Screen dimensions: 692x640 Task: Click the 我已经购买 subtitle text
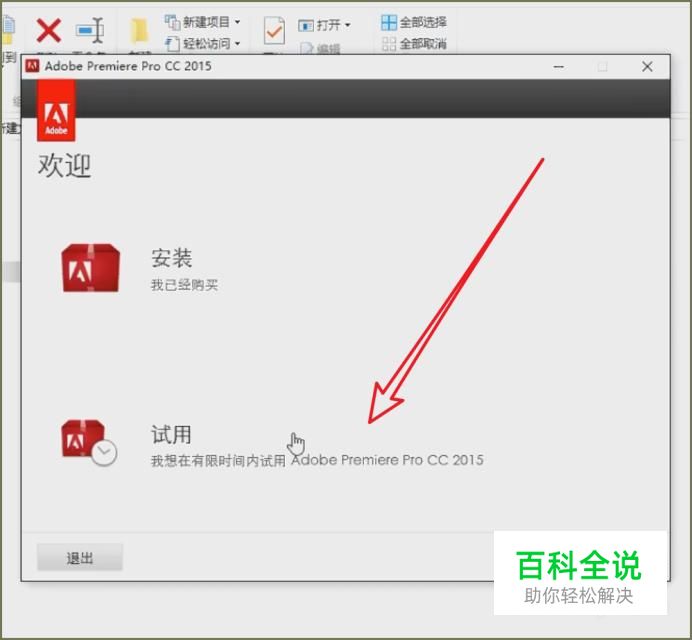click(184, 285)
